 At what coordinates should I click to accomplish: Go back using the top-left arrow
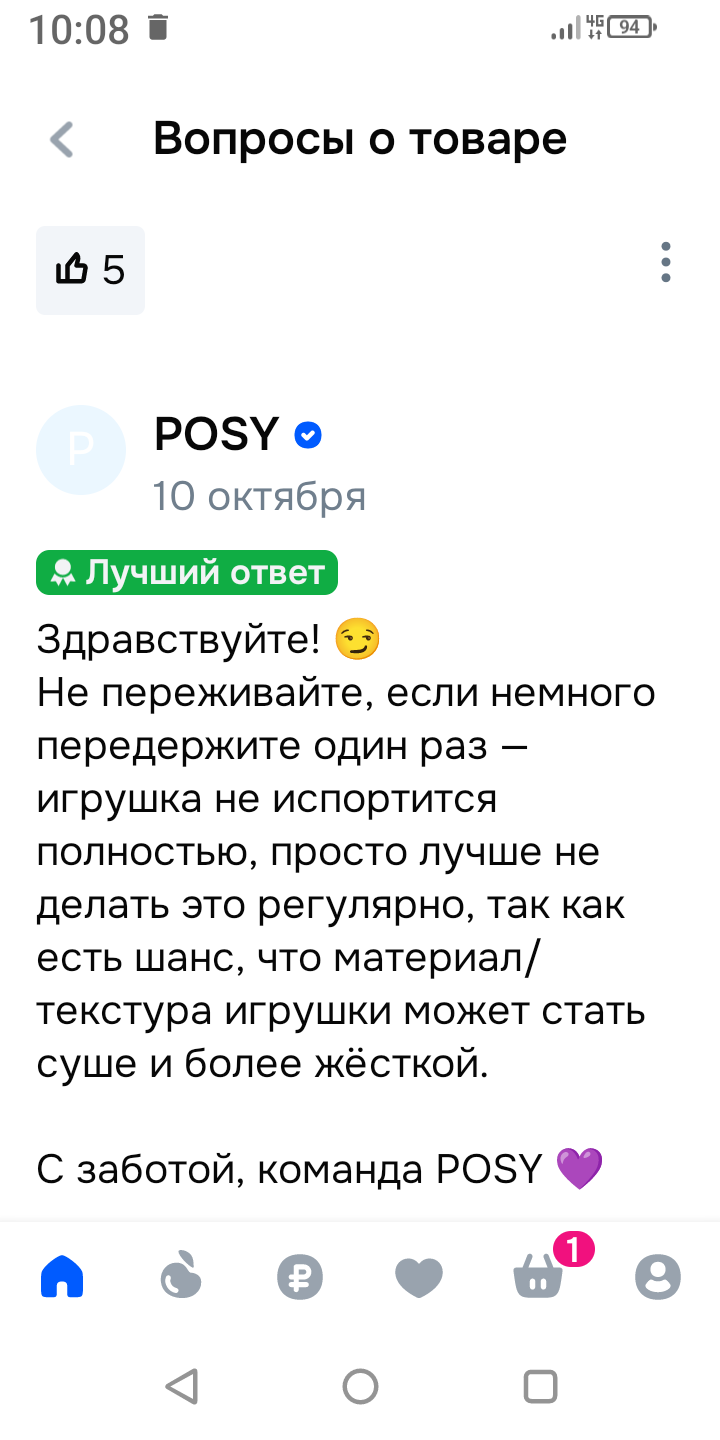(x=62, y=140)
